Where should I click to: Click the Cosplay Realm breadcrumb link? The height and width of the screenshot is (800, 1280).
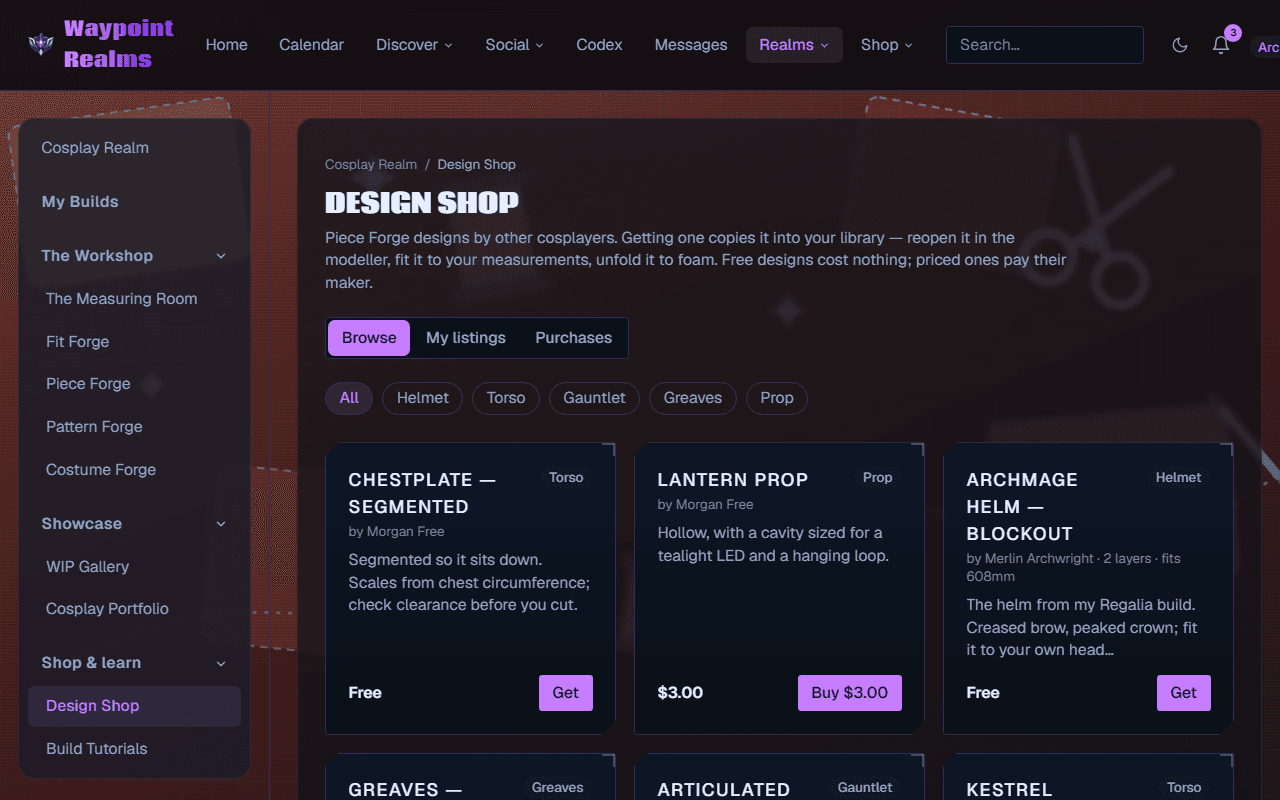pyautogui.click(x=371, y=164)
